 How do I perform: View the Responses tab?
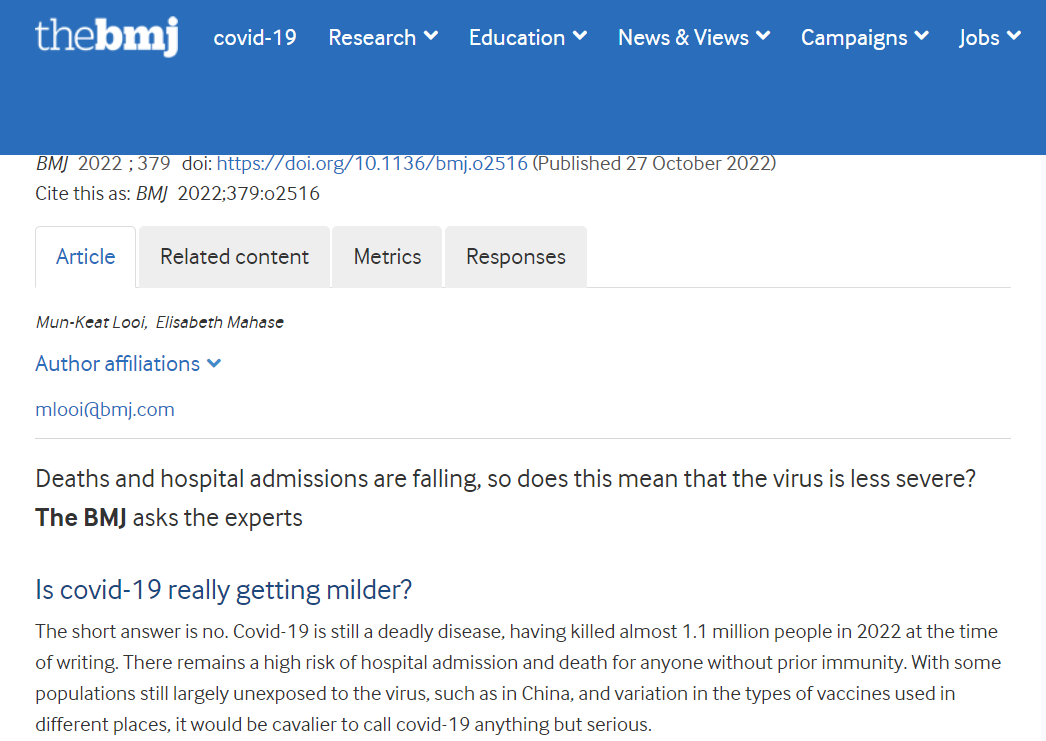(x=515, y=257)
